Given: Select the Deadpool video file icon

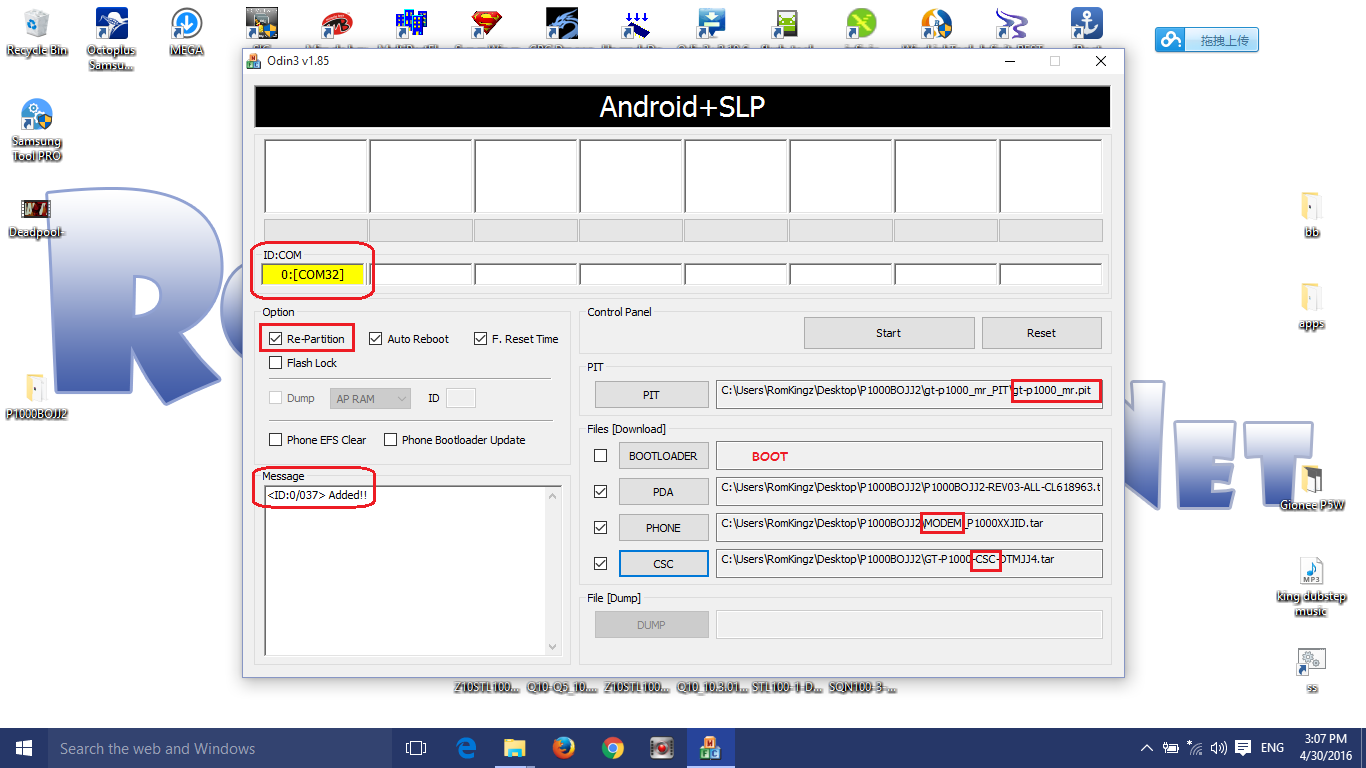Looking at the screenshot, I should pos(36,217).
